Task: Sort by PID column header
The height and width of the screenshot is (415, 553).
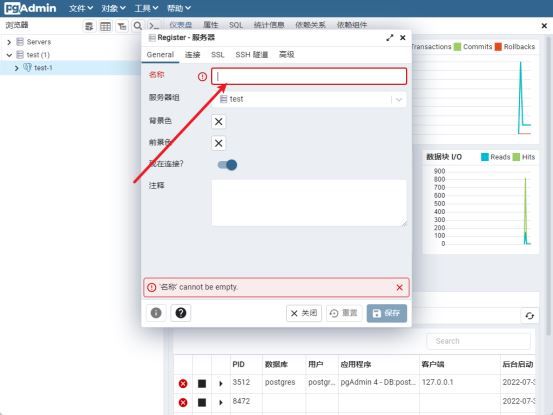Action: click(239, 364)
